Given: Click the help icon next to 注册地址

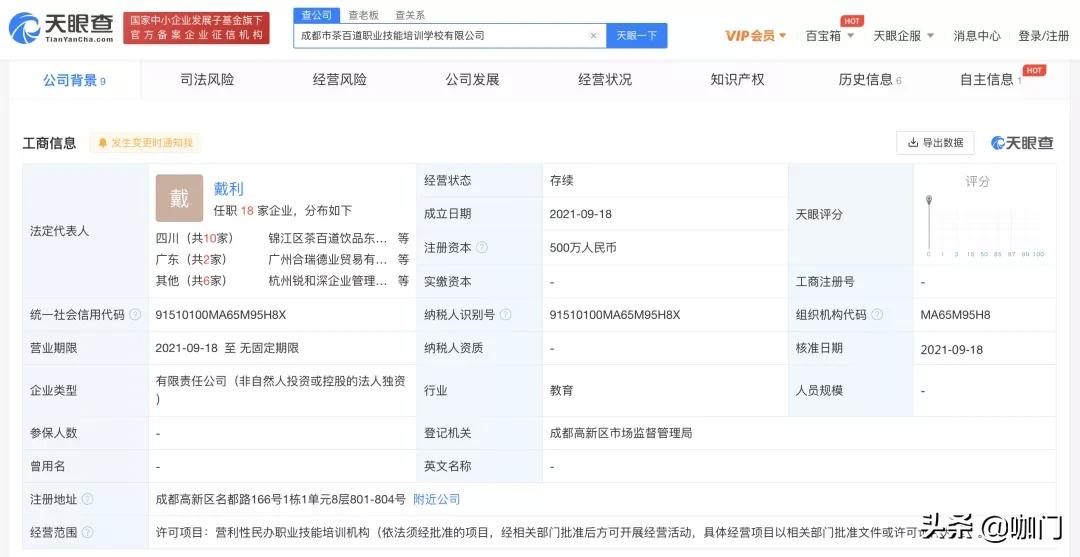Looking at the screenshot, I should tap(88, 499).
